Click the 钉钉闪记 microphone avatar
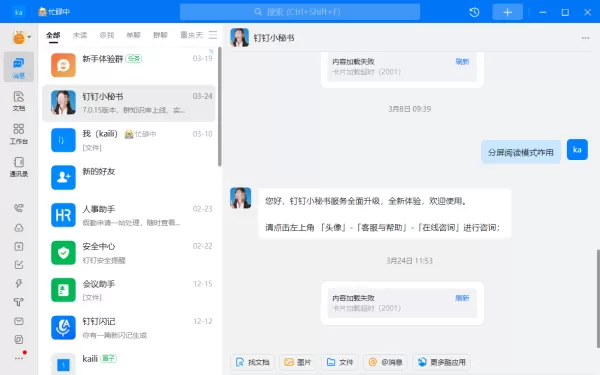The height and width of the screenshot is (375, 600). pos(64,328)
